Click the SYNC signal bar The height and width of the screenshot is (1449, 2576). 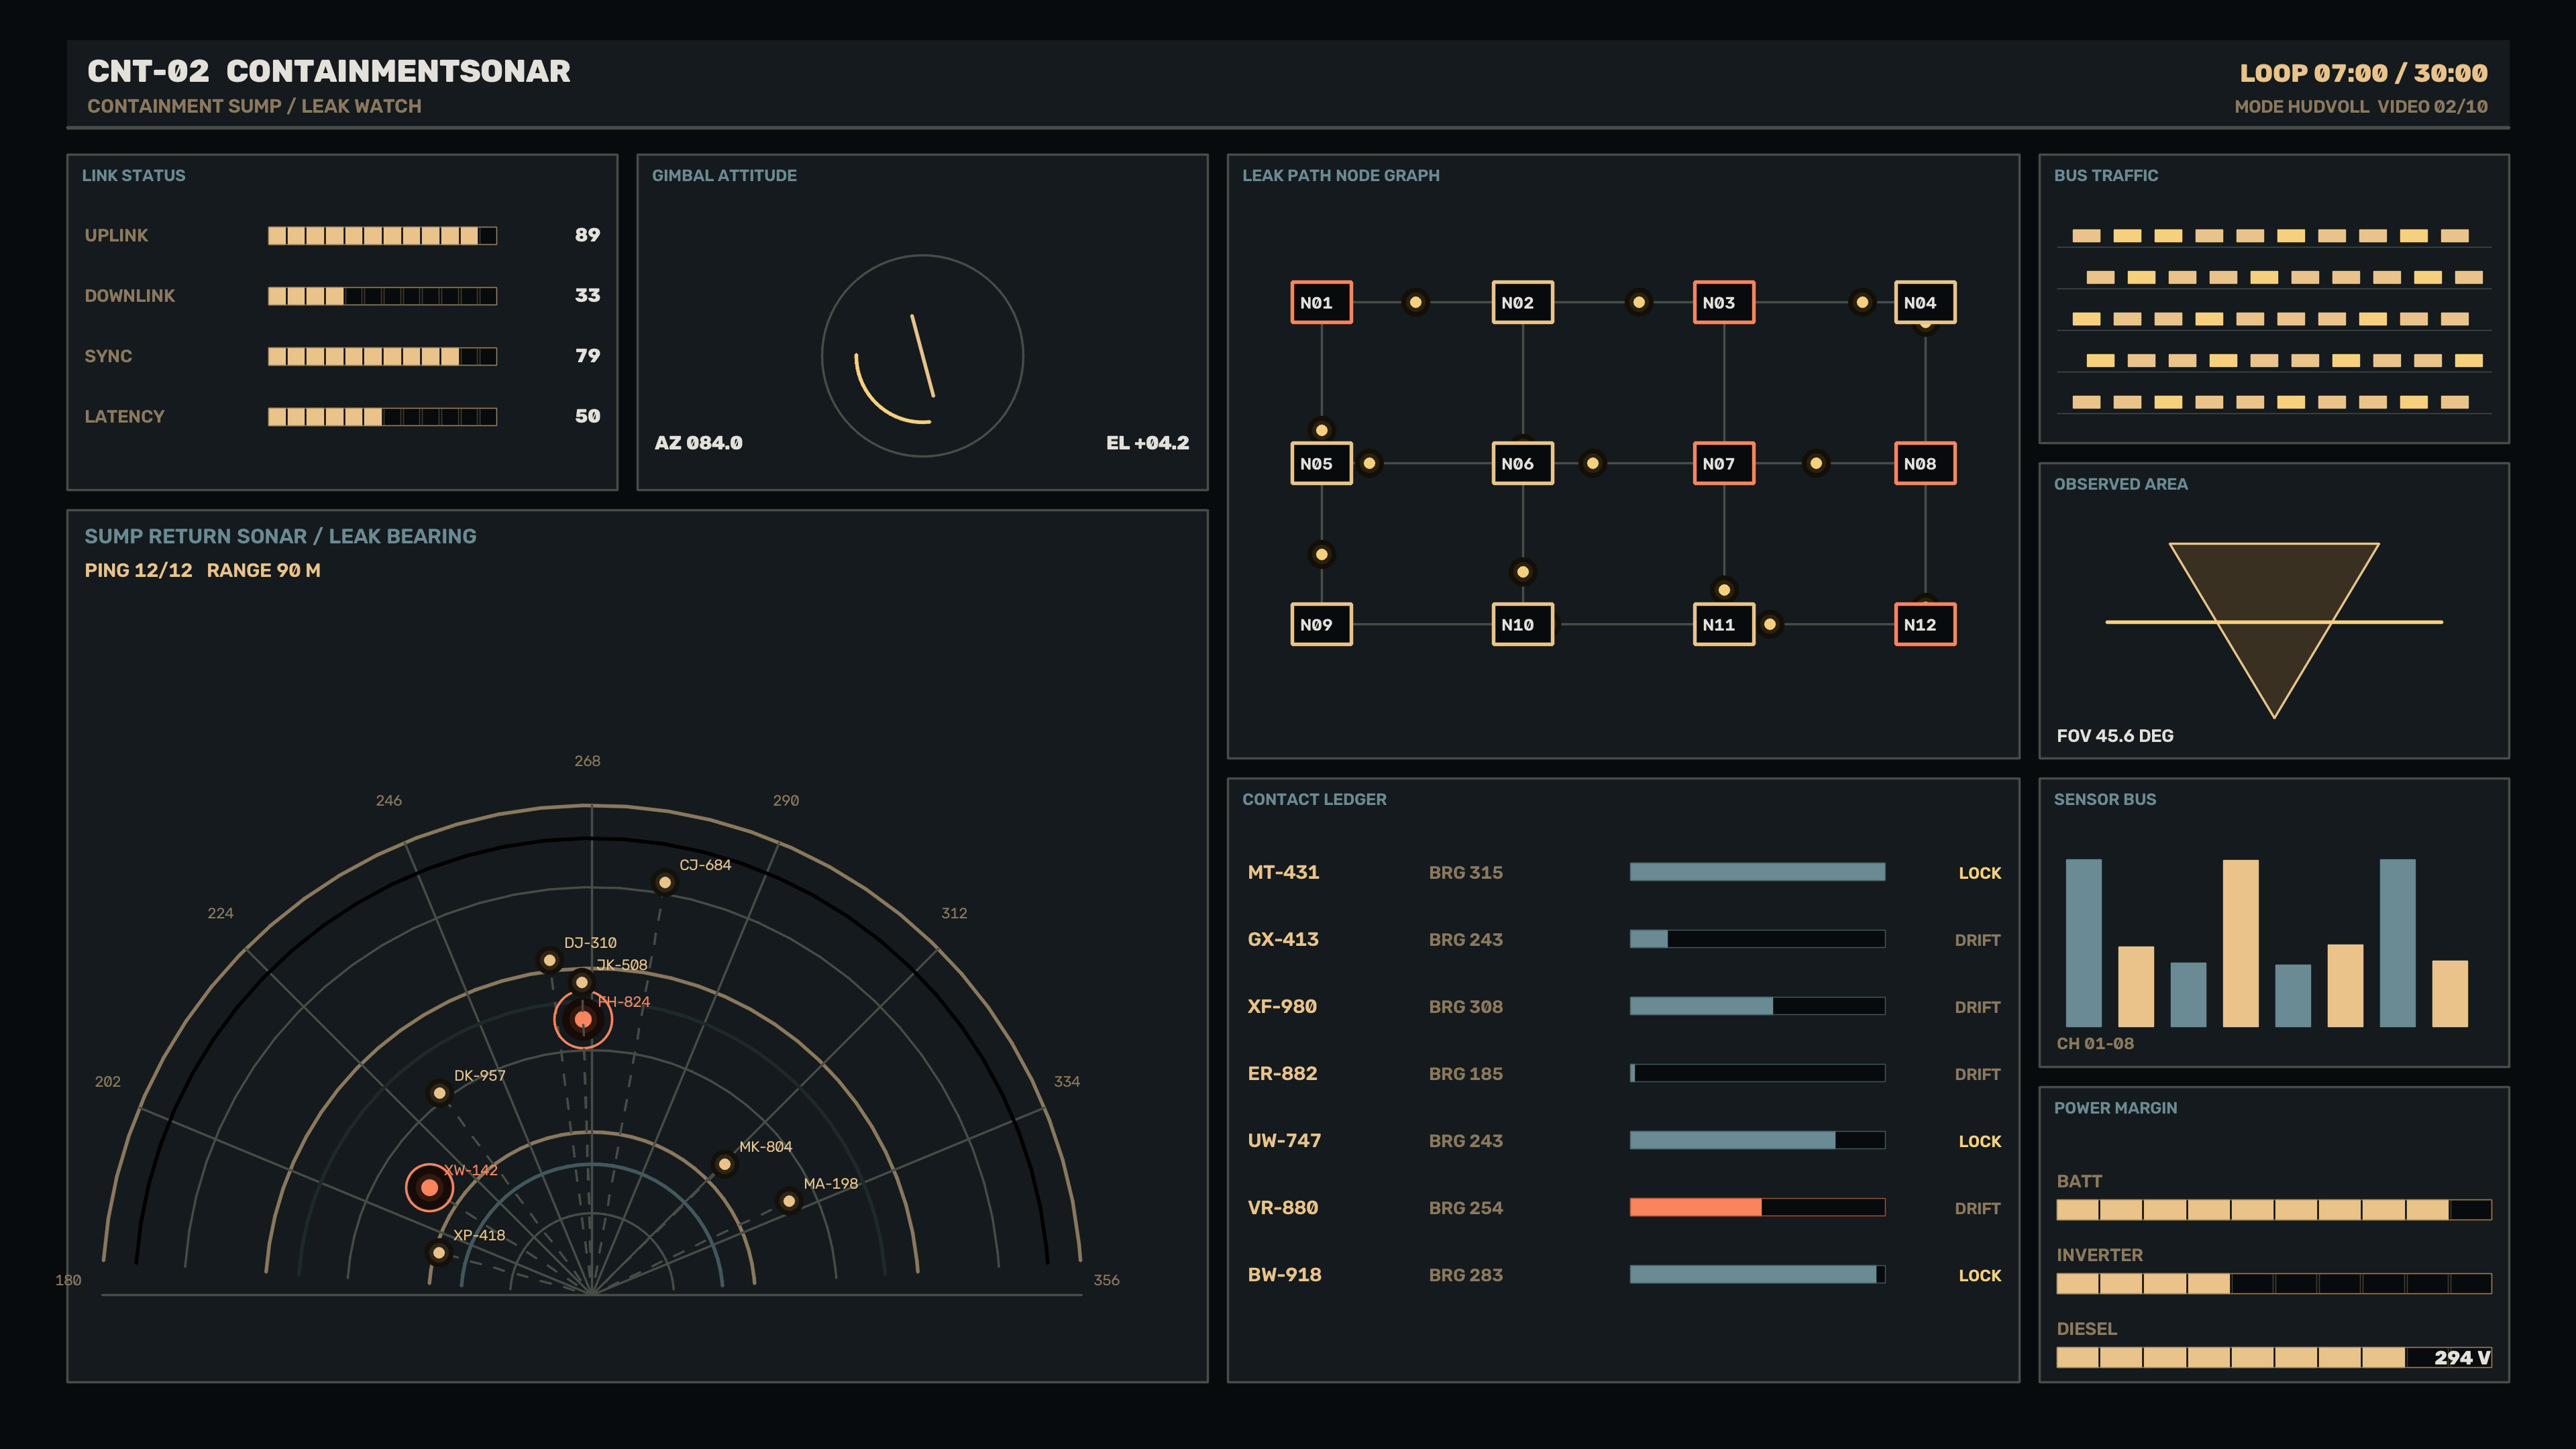click(382, 356)
